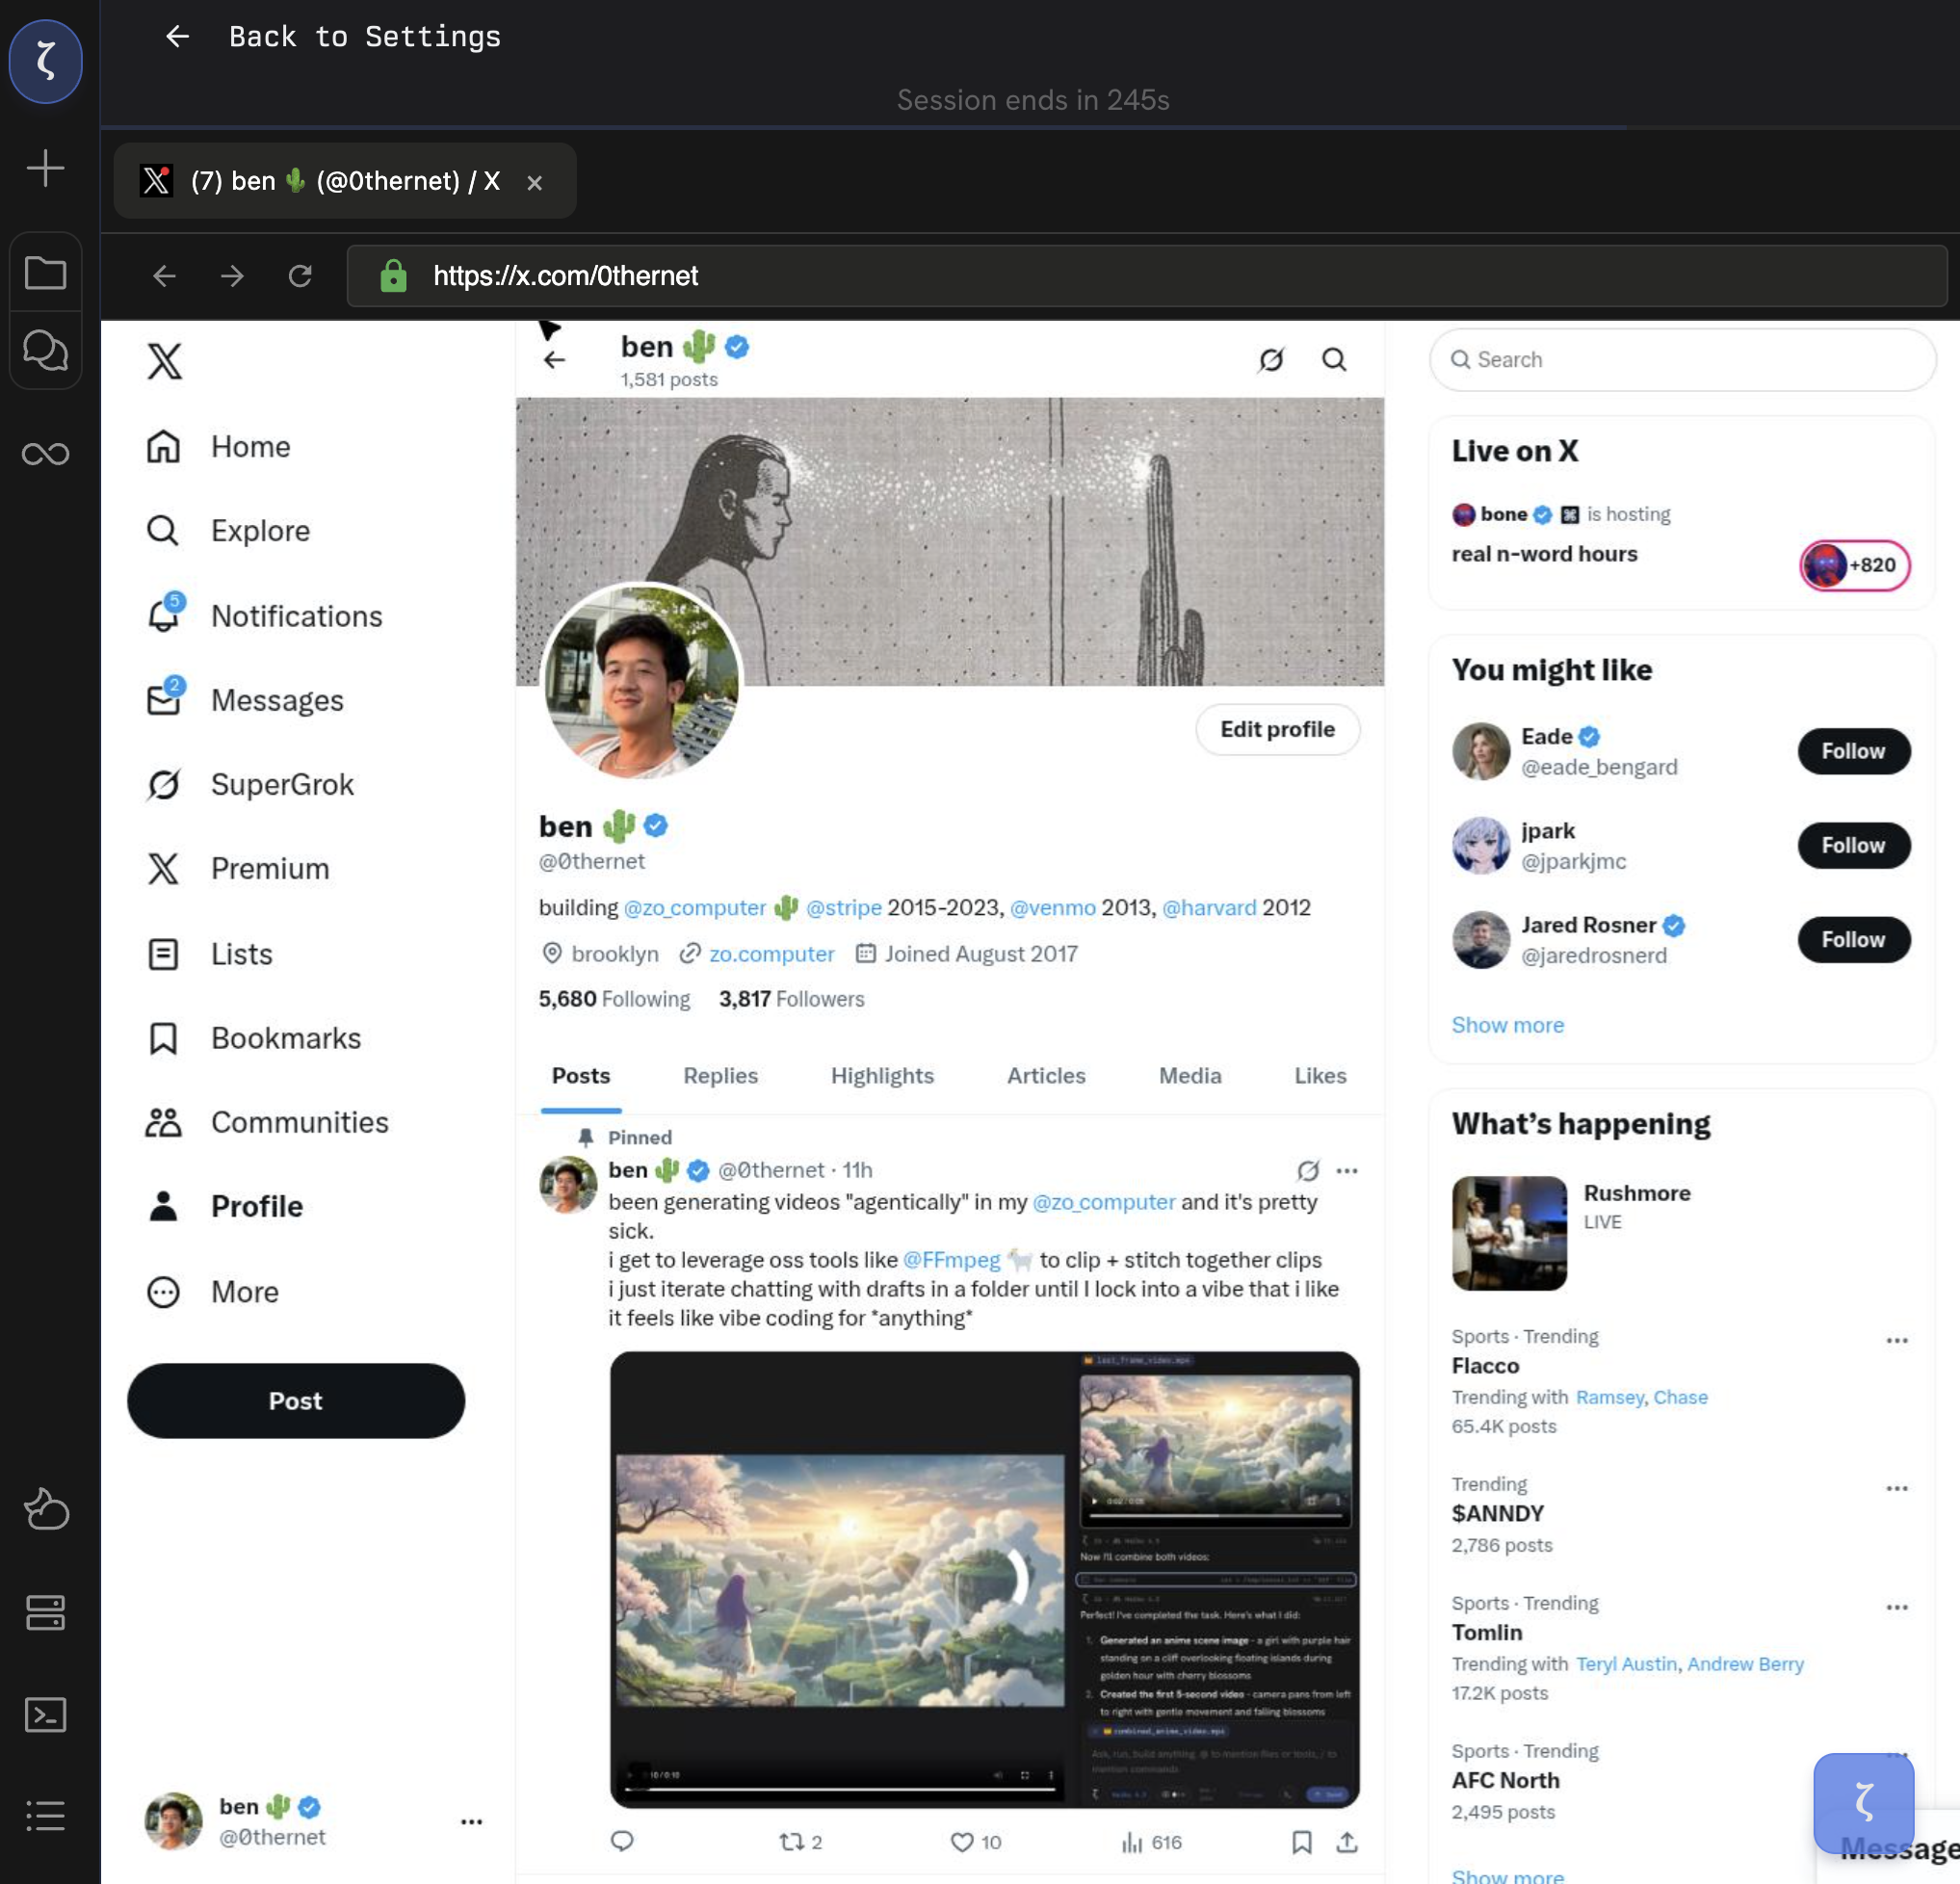This screenshot has height=1884, width=1960.
Task: Like the pinned post with the heart icon
Action: (x=962, y=1841)
